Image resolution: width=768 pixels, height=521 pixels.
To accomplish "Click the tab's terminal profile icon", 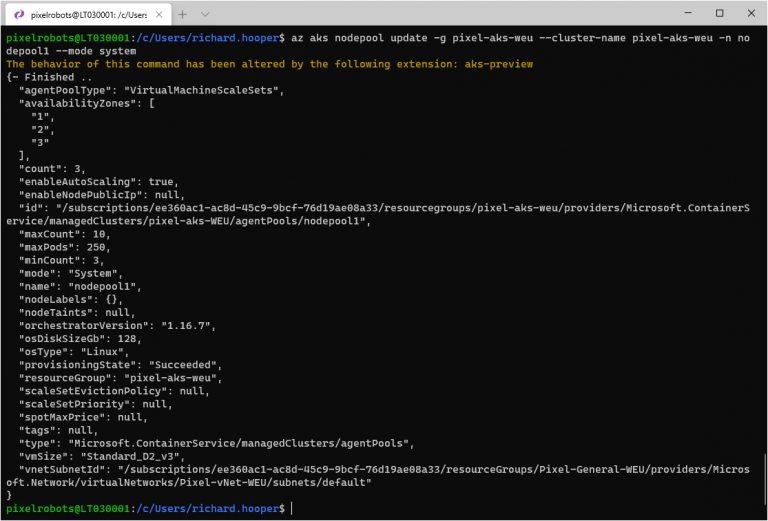I will (19, 15).
